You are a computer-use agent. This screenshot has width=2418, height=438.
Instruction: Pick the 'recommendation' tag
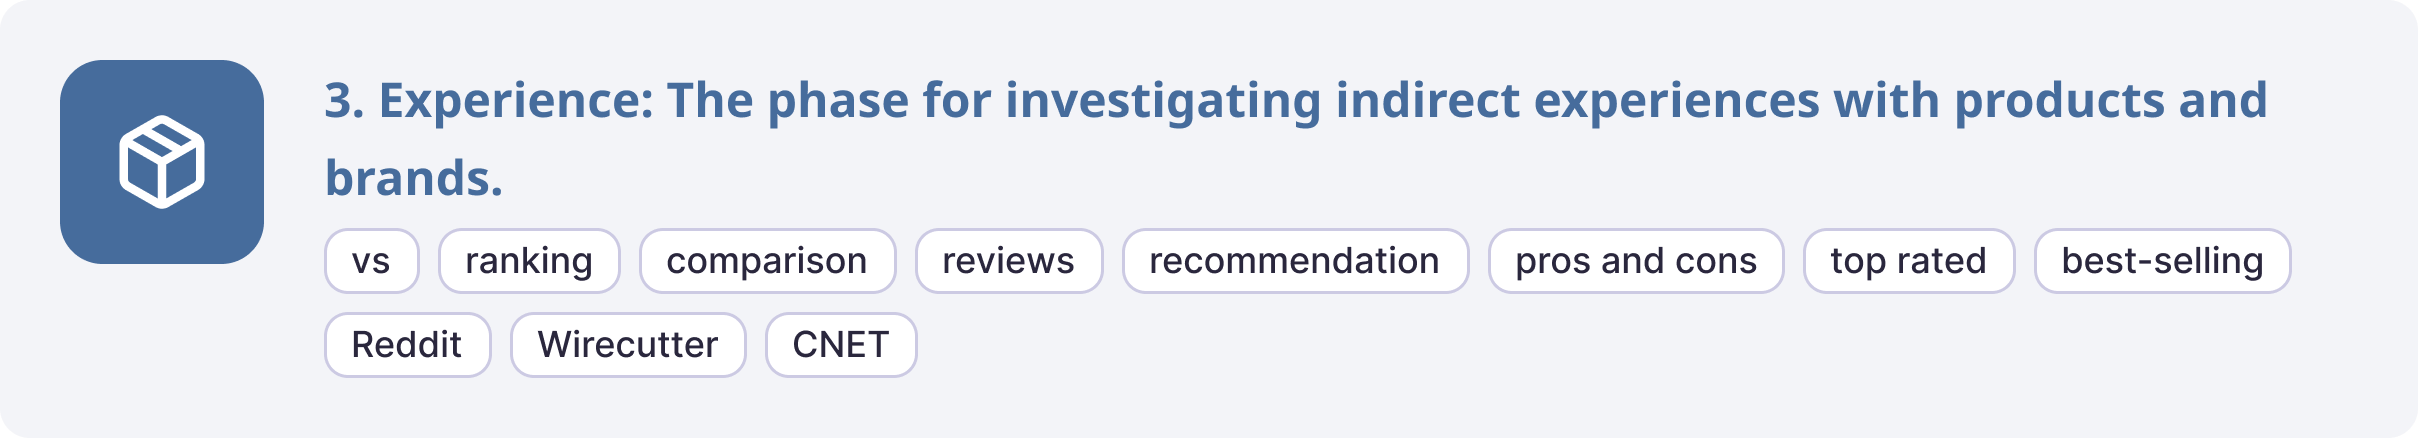point(1294,261)
